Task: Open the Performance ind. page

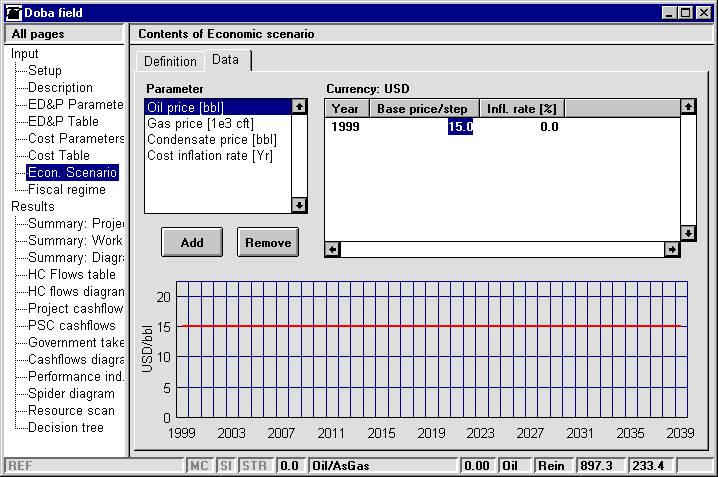Action: pyautogui.click(x=76, y=376)
